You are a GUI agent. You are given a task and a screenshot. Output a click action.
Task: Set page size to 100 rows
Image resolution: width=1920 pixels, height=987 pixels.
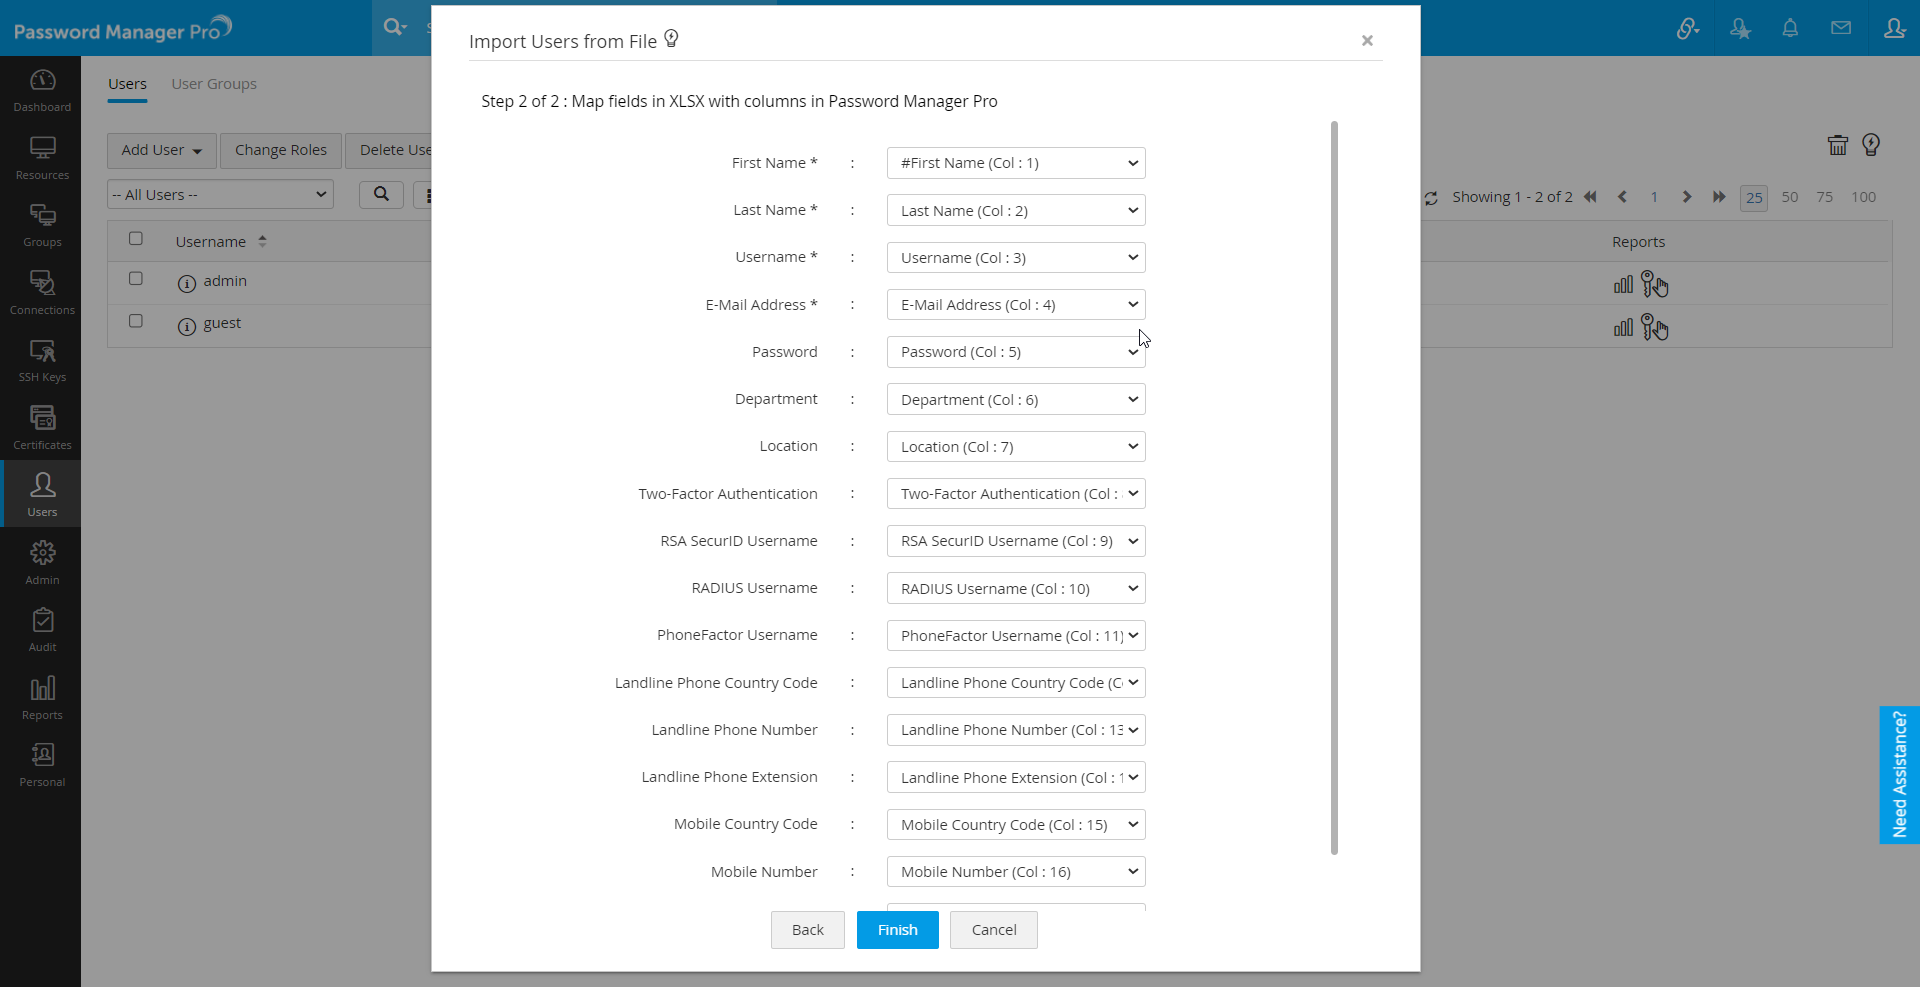1863,197
